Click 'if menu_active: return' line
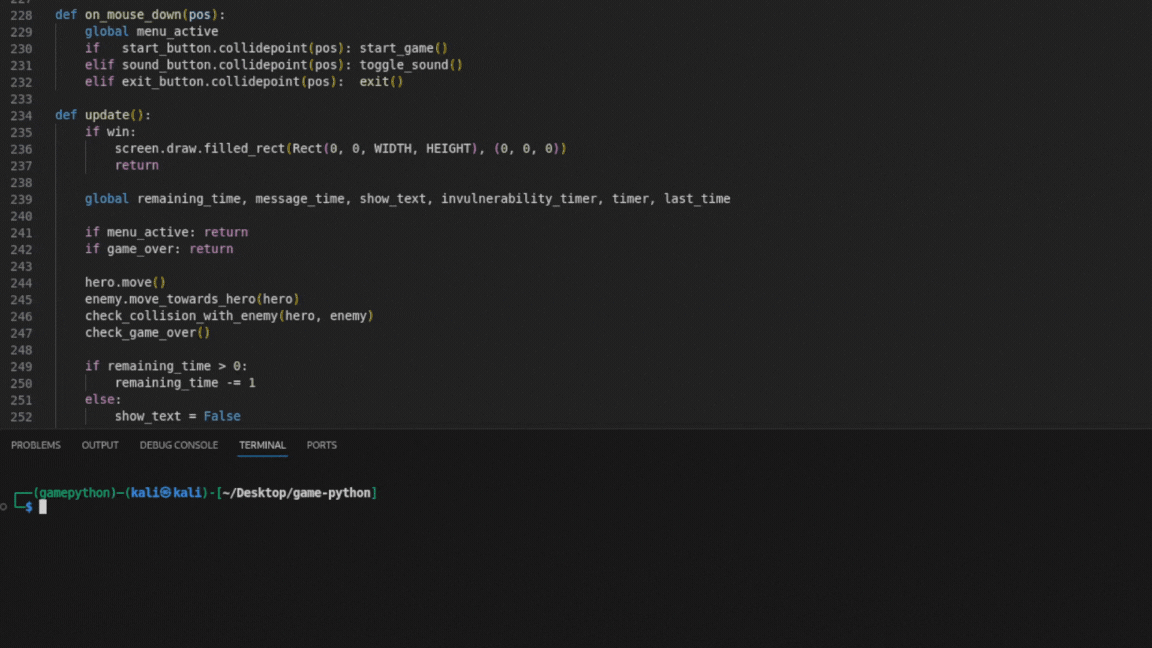Image resolution: width=1152 pixels, height=648 pixels. (x=166, y=232)
